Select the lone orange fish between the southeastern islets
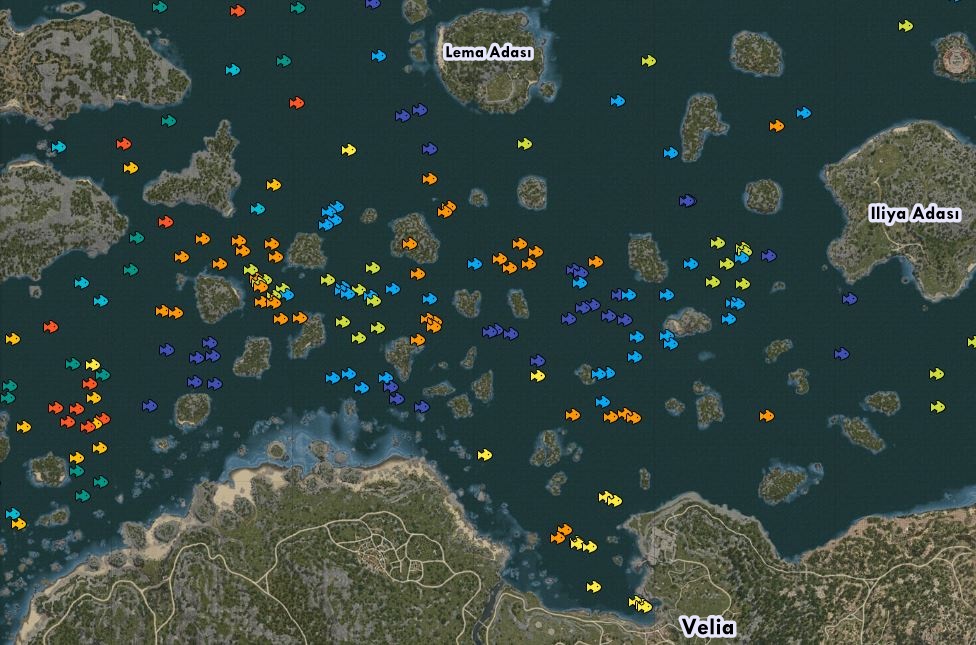Screen dimensions: 976x645 point(766,416)
